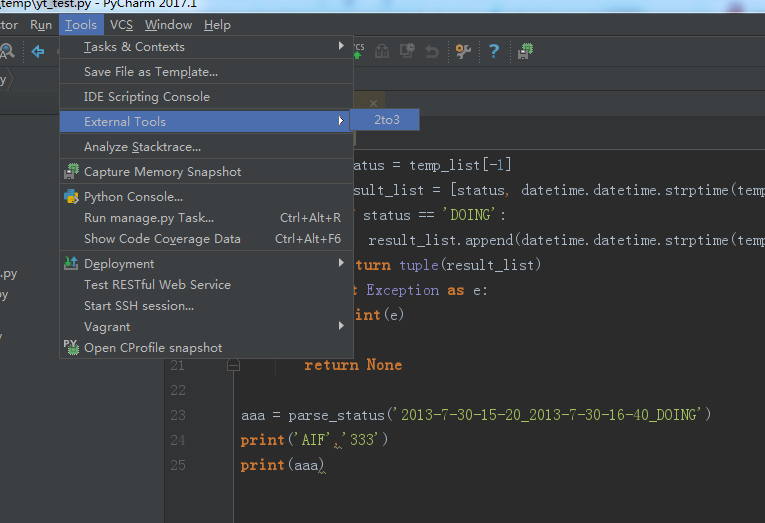Click print('AIF','333') on line 24
Screen dimensions: 765x523
pyautogui.click(x=314, y=440)
